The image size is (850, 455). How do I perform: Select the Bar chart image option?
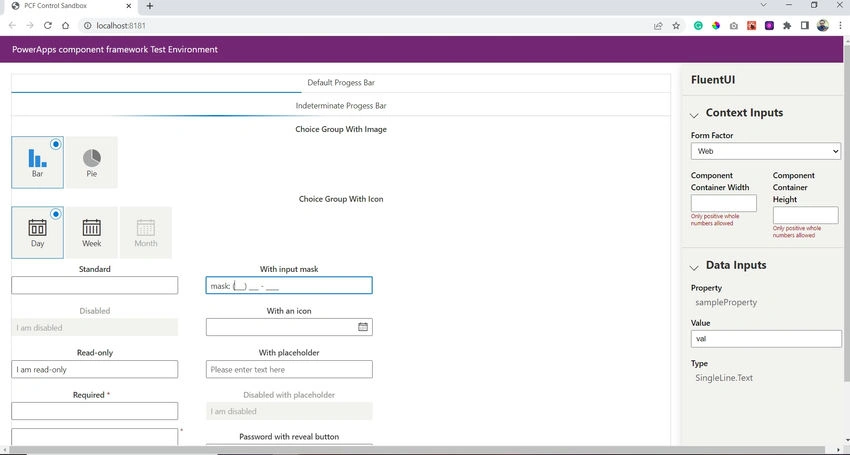(37, 162)
